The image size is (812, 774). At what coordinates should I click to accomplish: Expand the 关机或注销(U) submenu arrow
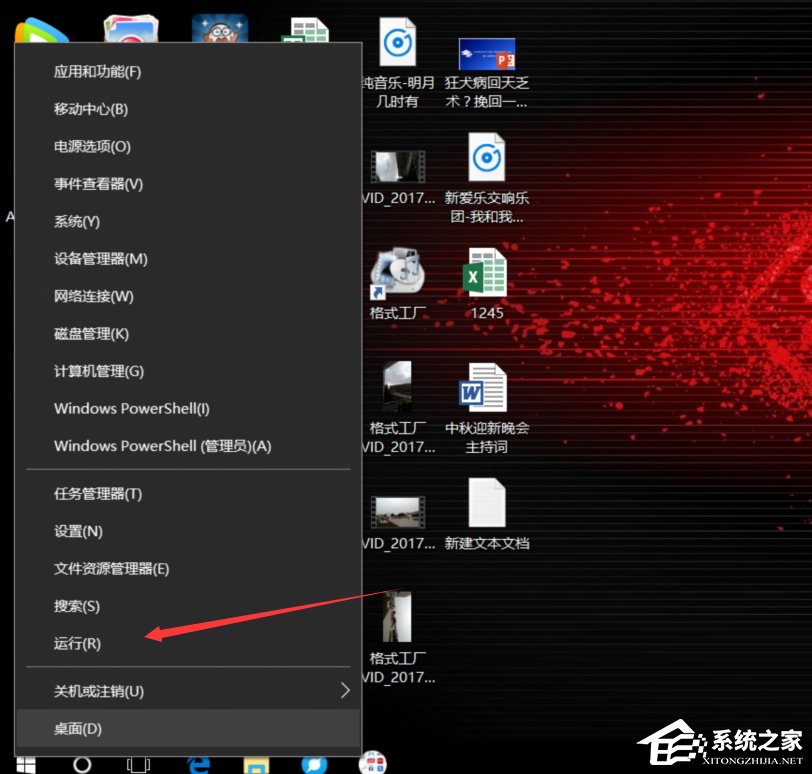(345, 690)
